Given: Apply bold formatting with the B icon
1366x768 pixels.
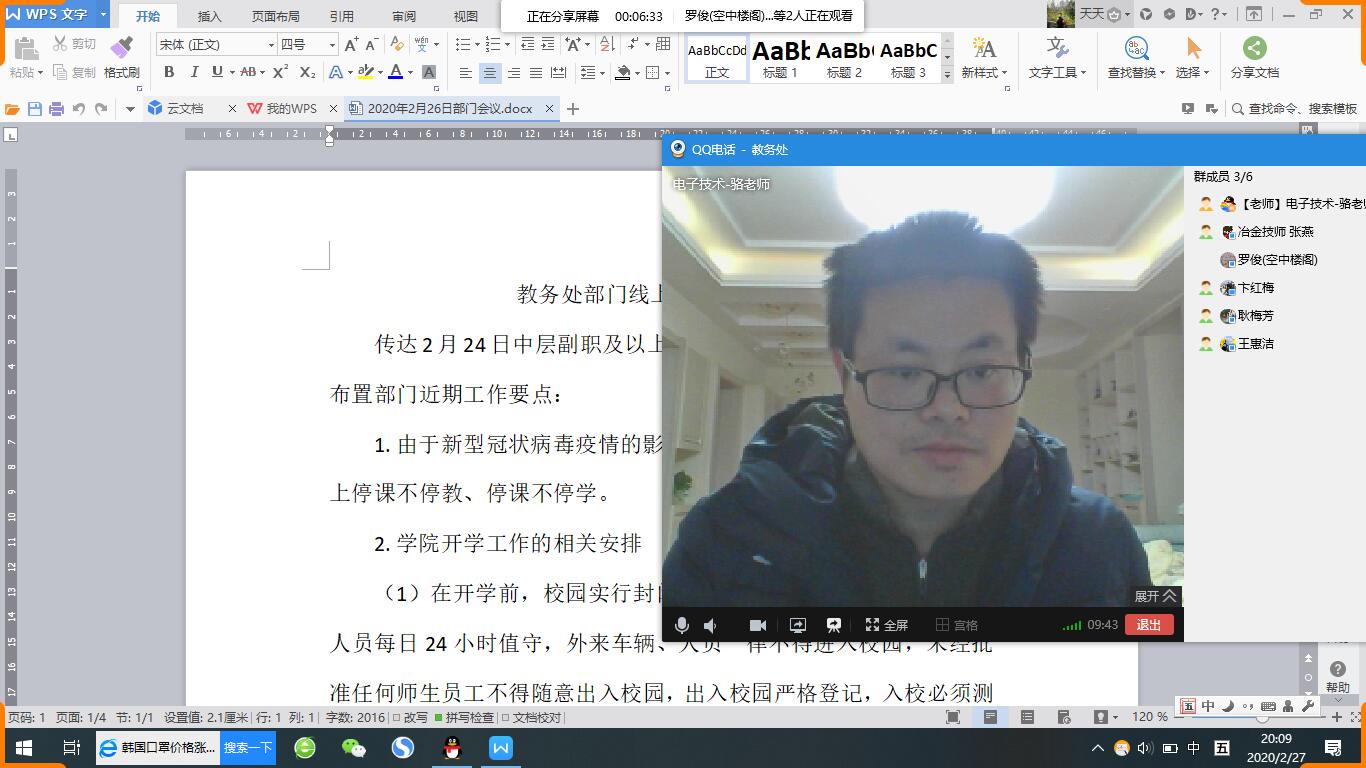Looking at the screenshot, I should coord(169,72).
